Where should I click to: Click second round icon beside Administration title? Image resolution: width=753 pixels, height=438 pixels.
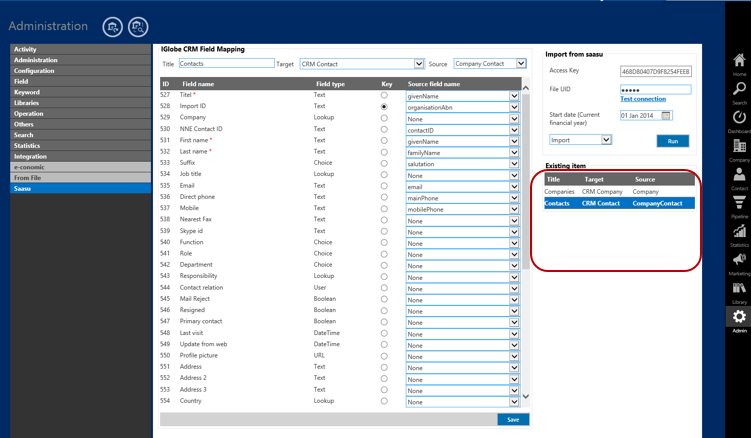click(x=138, y=27)
